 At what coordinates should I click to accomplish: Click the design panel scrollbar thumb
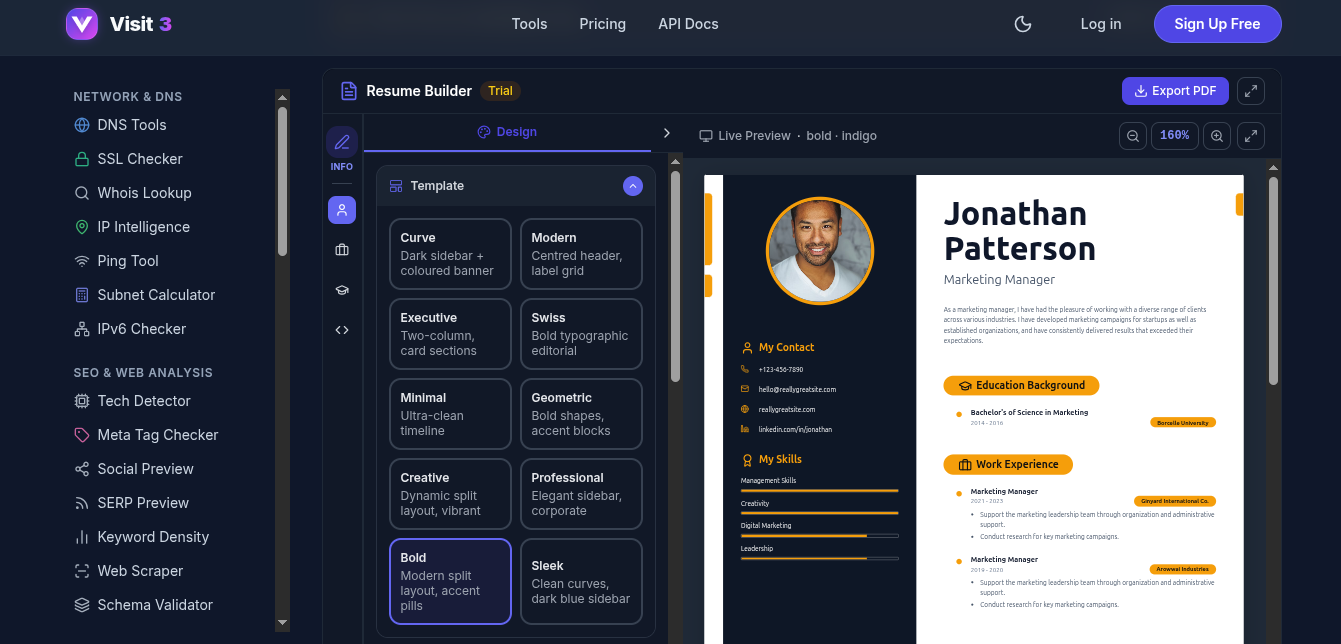[x=675, y=276]
